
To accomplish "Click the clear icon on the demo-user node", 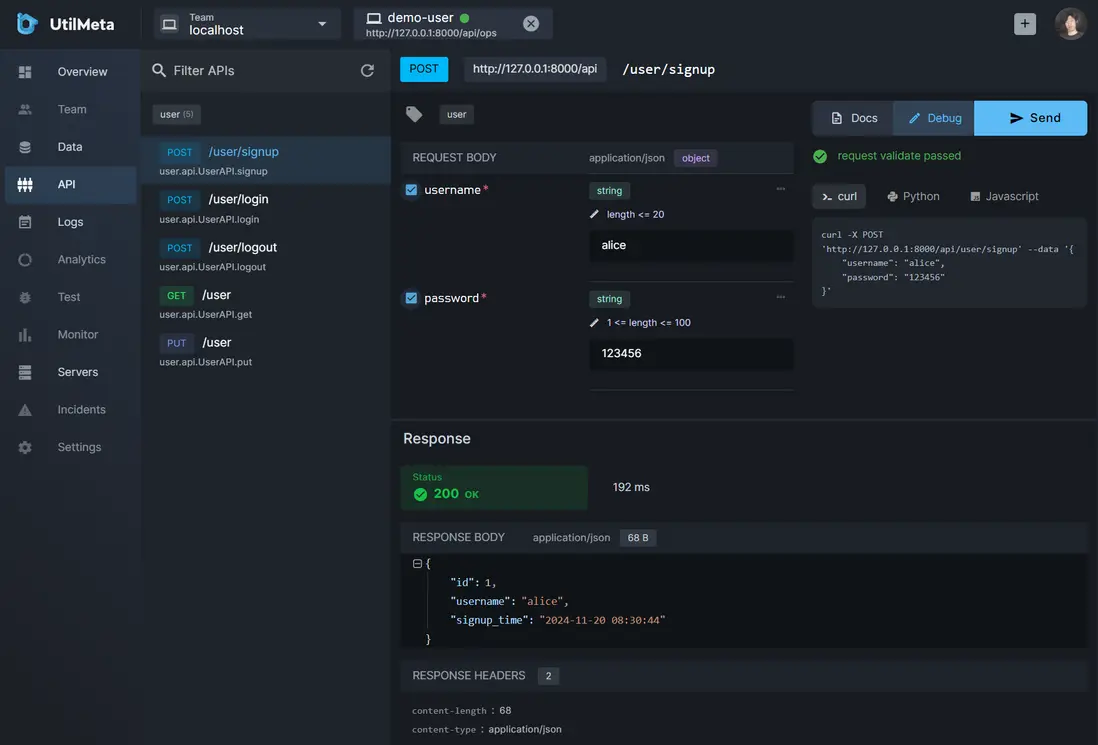I will [530, 22].
